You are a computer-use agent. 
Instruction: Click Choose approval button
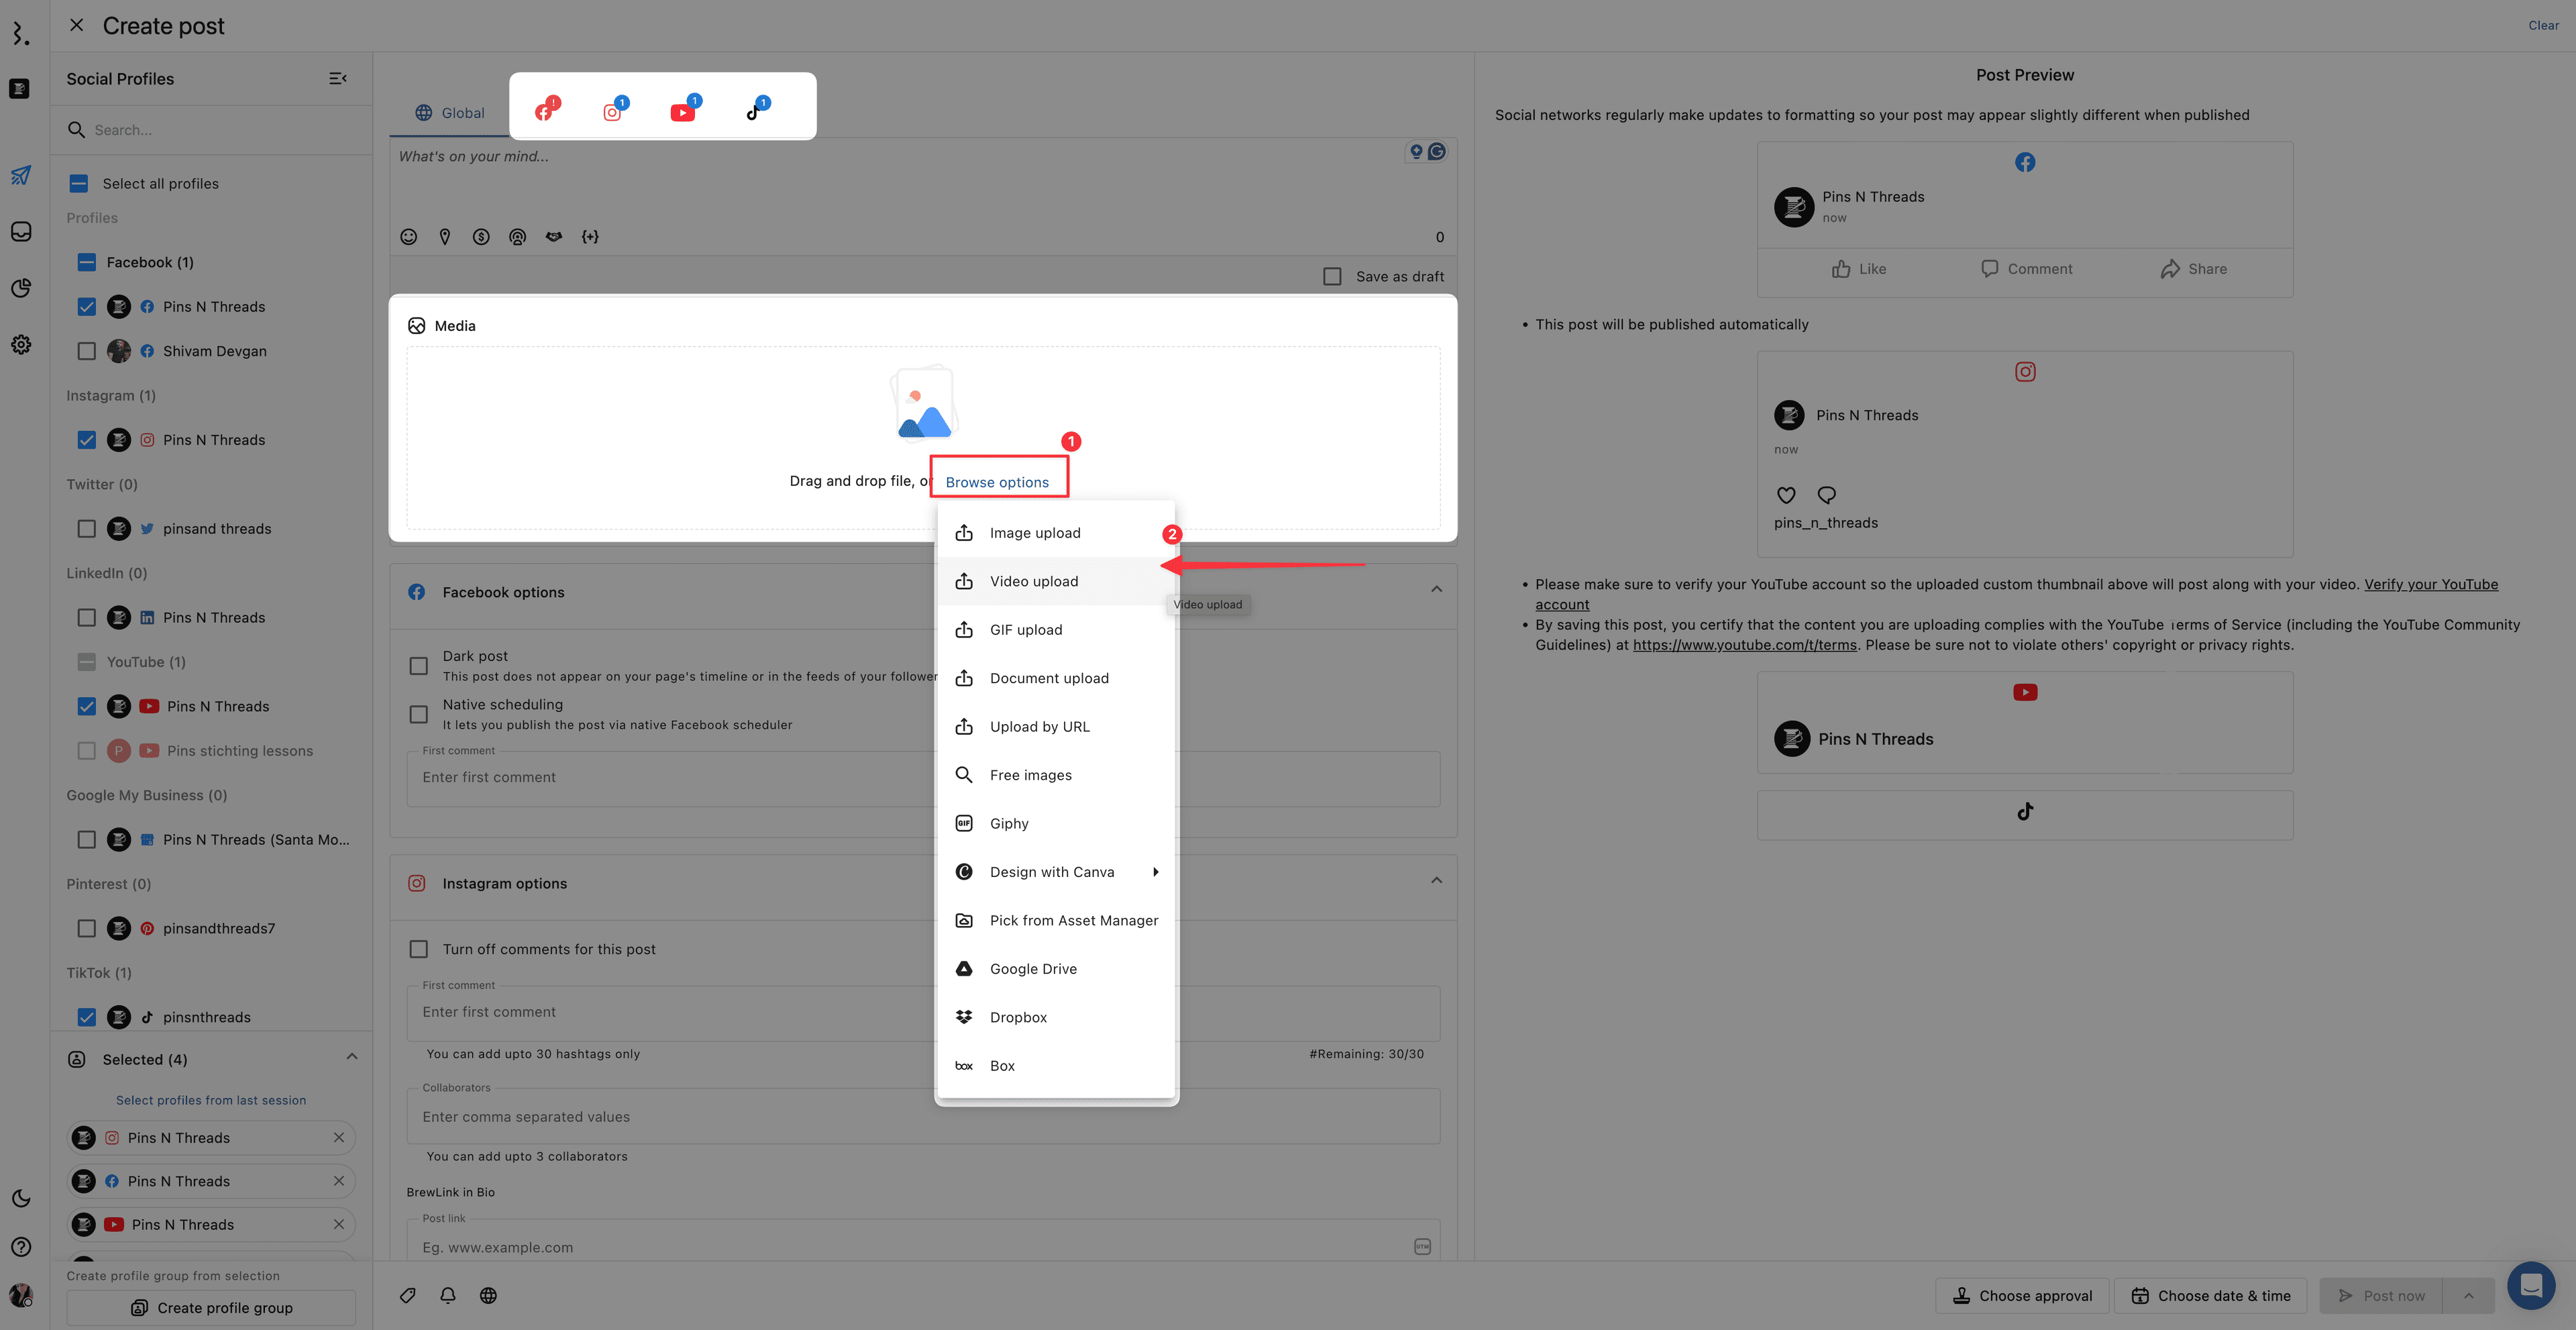tap(2022, 1296)
